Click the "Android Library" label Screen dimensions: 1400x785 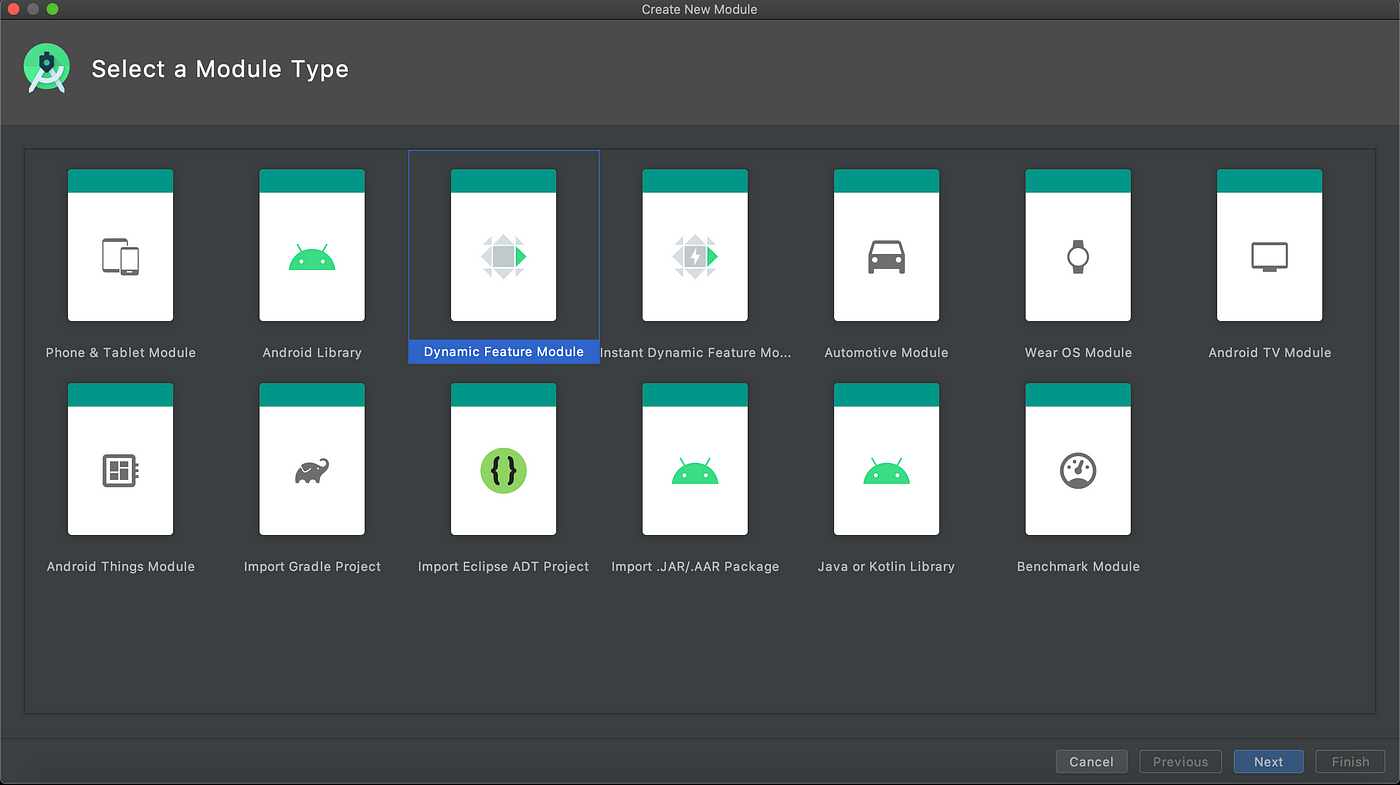(x=312, y=352)
